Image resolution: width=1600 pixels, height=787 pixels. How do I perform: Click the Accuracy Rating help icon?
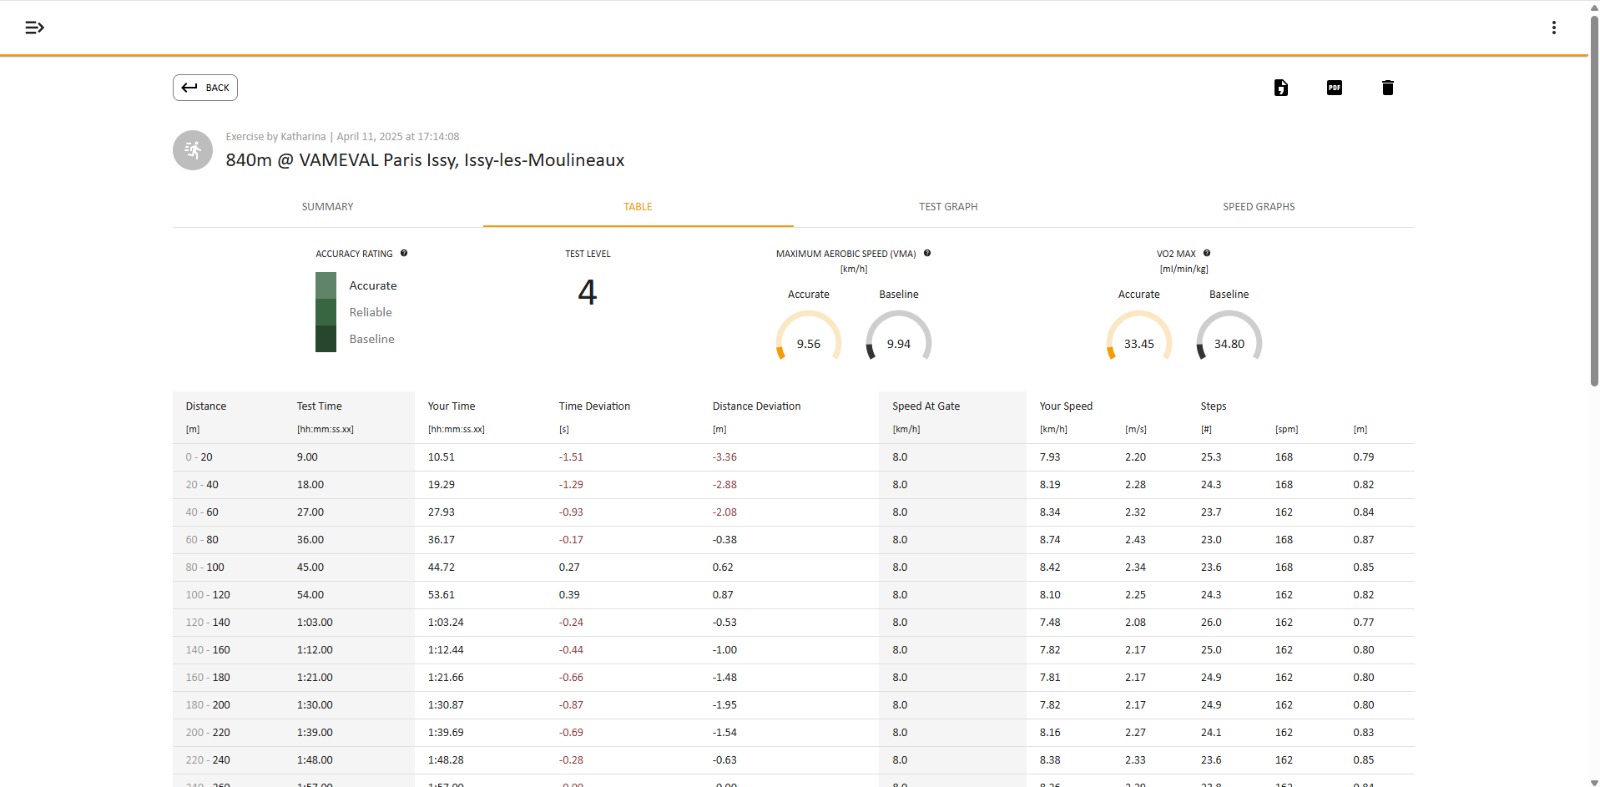(x=404, y=253)
